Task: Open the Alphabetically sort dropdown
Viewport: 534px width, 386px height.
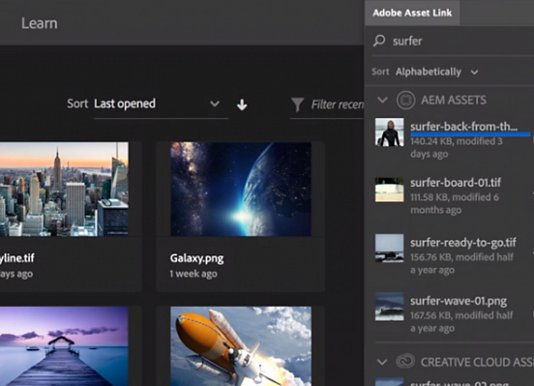Action: point(437,72)
